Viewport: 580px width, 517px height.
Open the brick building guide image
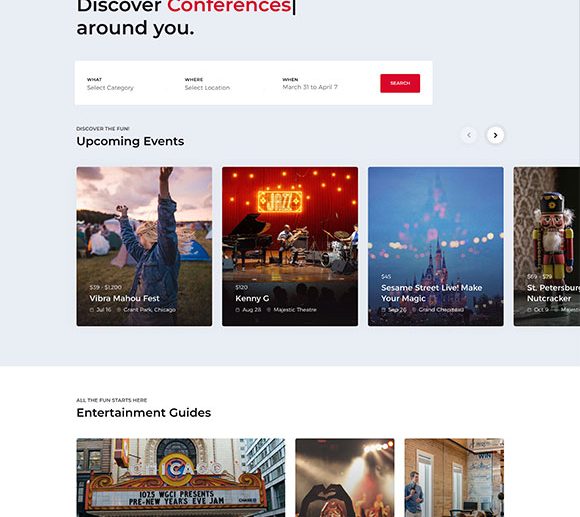point(454,477)
